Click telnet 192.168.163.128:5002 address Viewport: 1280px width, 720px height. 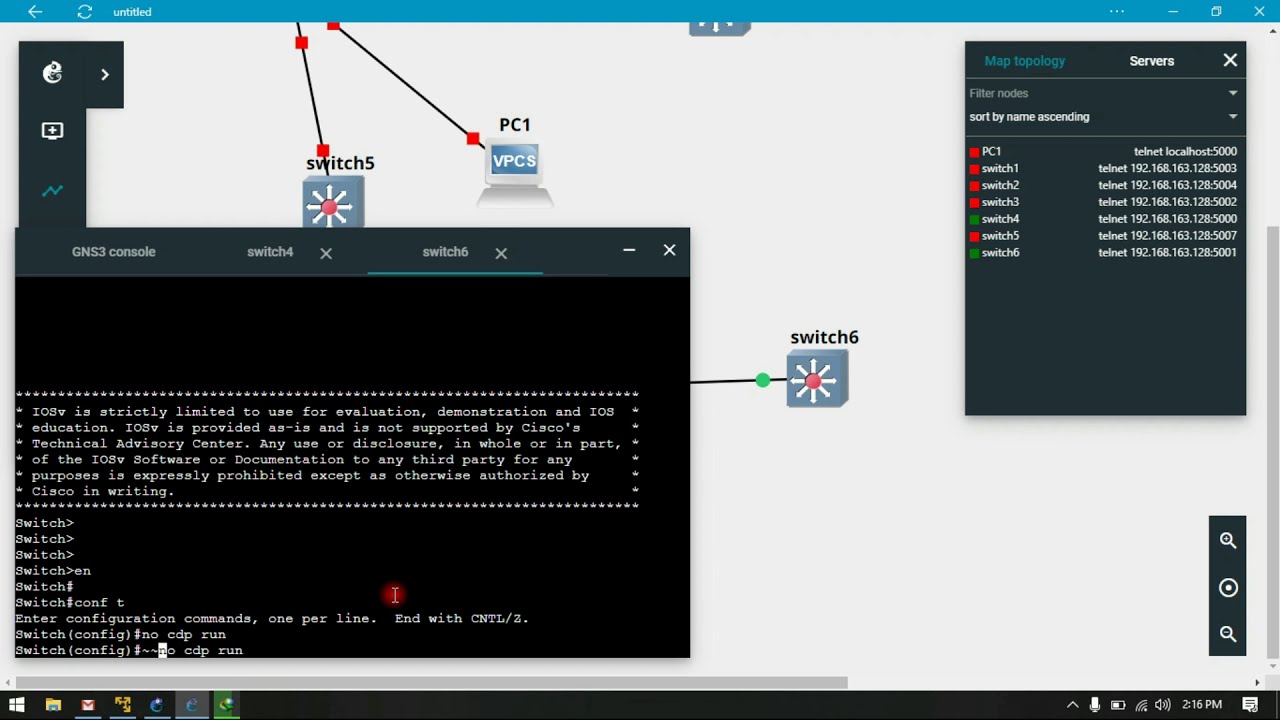click(1167, 203)
